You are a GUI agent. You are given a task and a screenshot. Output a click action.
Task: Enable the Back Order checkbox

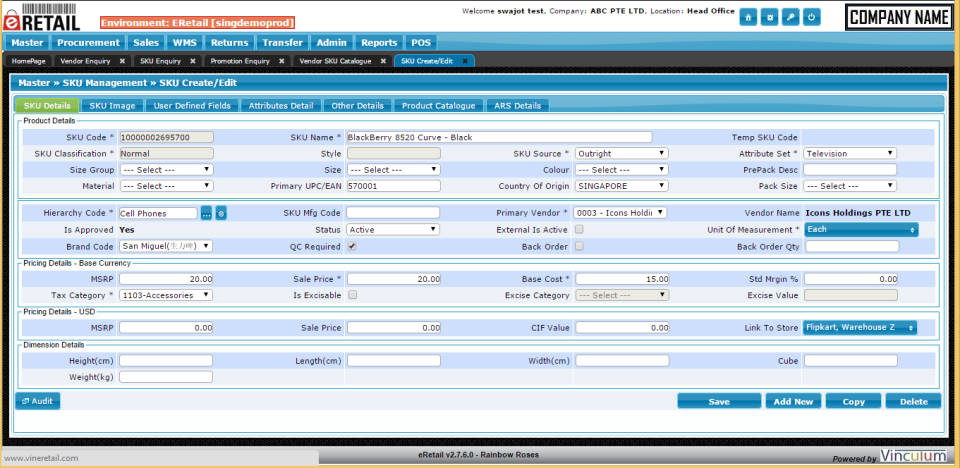tap(579, 246)
